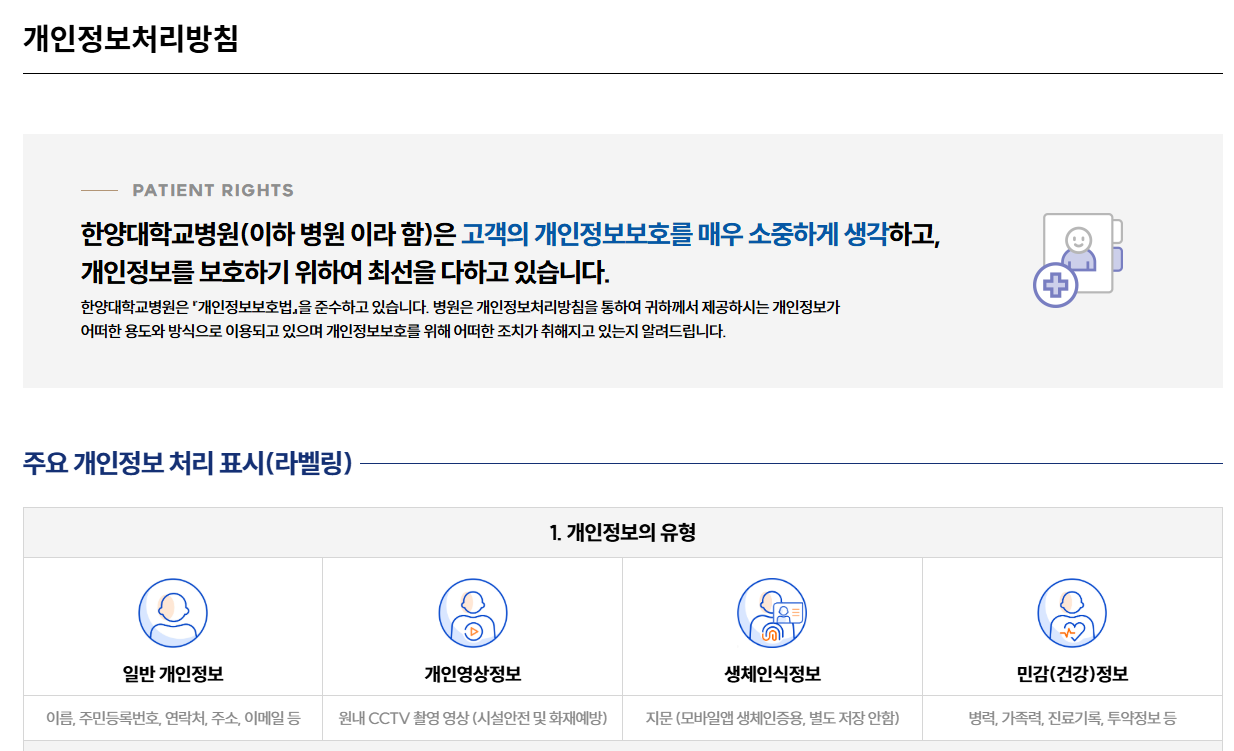Click the 일반 개인정보 label
This screenshot has width=1234, height=751.
(173, 674)
